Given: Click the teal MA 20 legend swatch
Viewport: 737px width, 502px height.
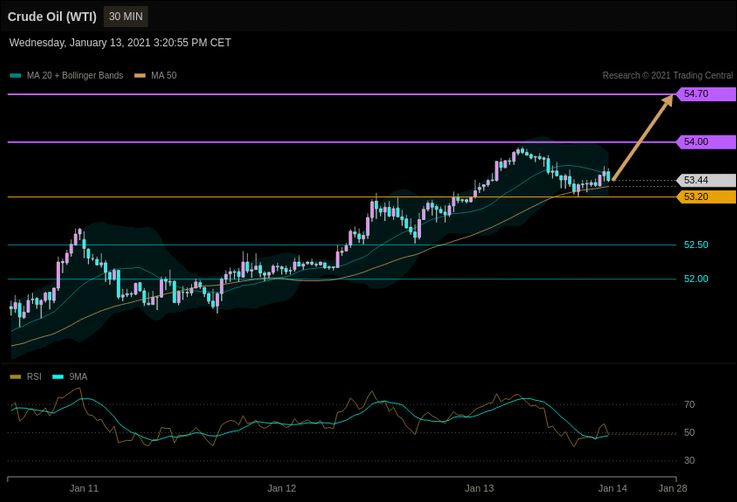Looking at the screenshot, I should point(15,76).
